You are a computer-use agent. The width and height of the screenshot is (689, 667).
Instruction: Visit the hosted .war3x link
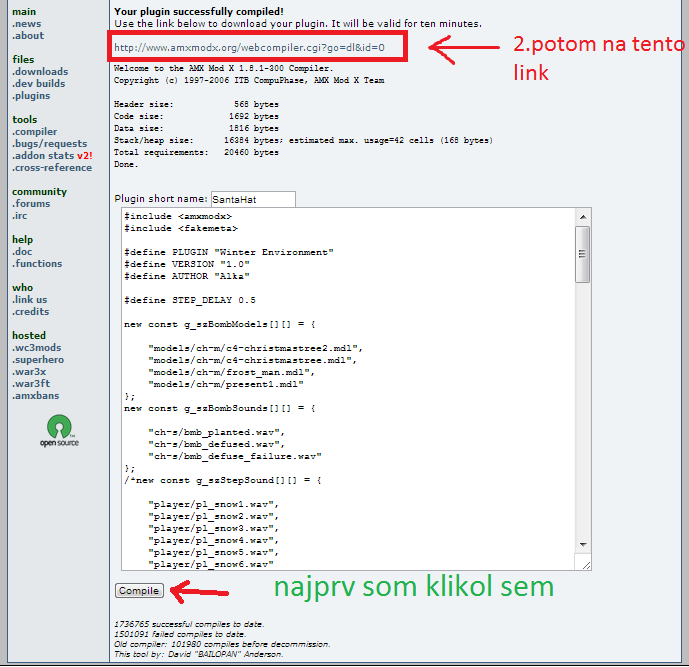29,372
